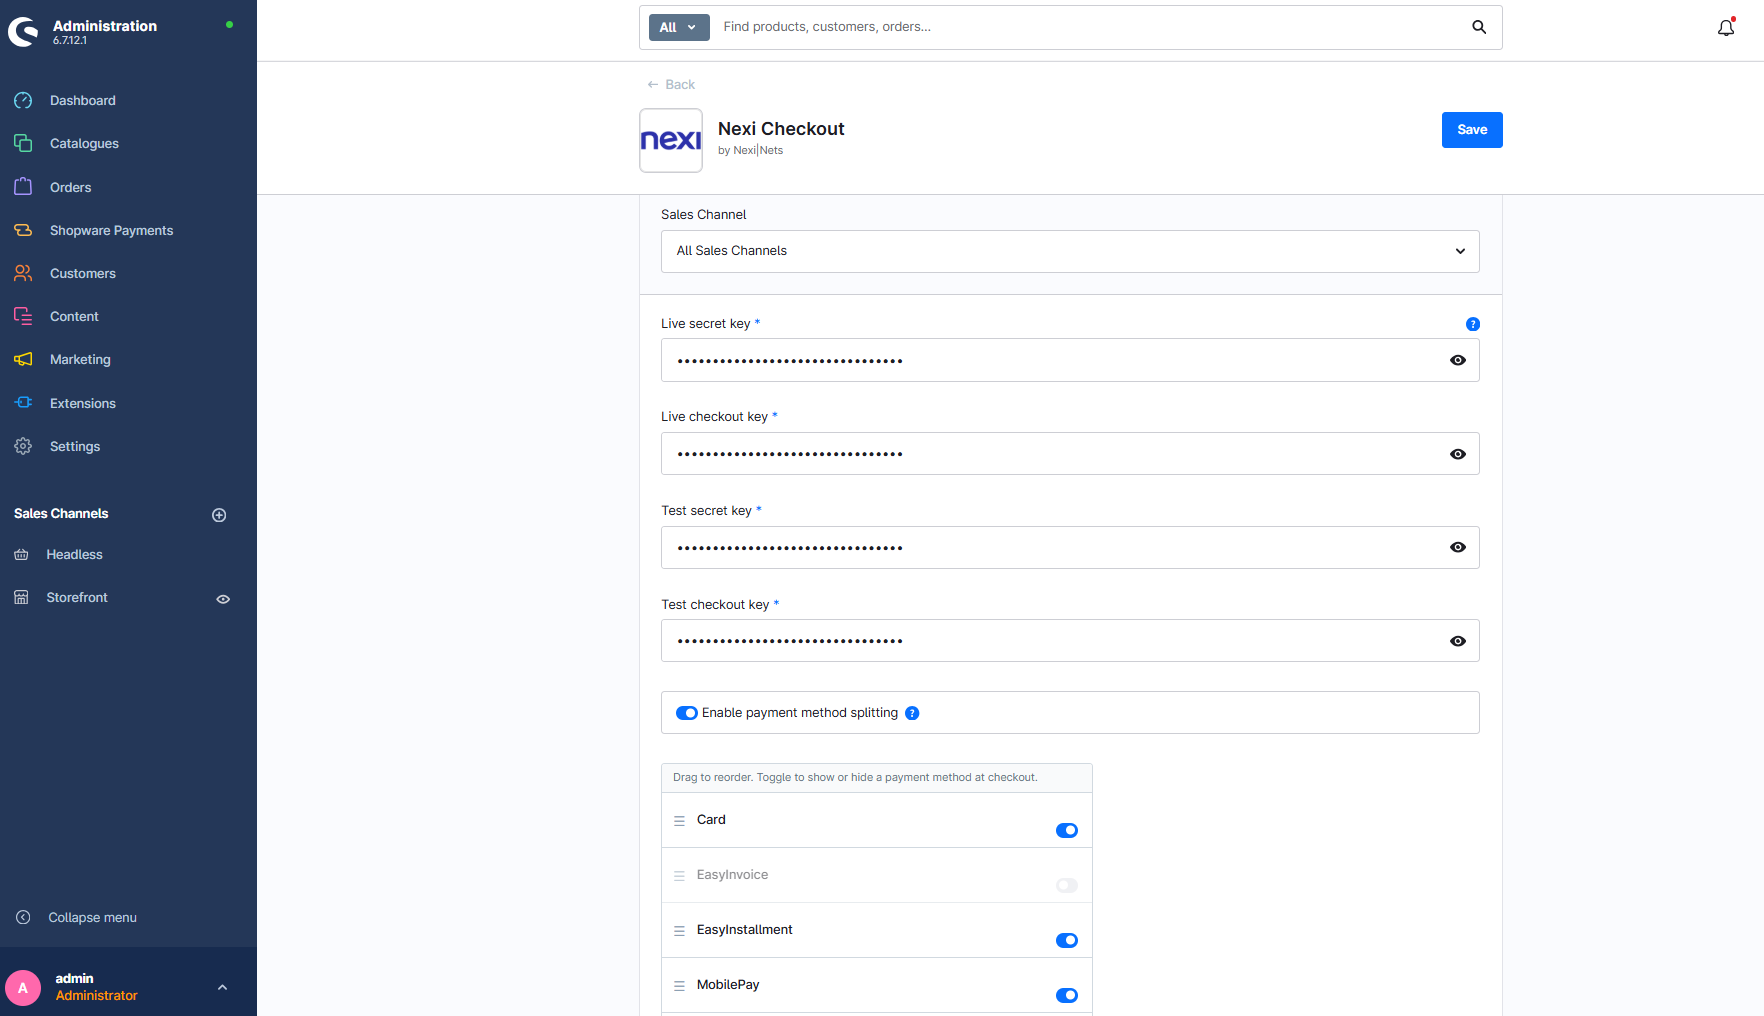Image resolution: width=1764 pixels, height=1016 pixels.
Task: Toggle the EasyInvoice payment method switch
Action: tap(1067, 885)
